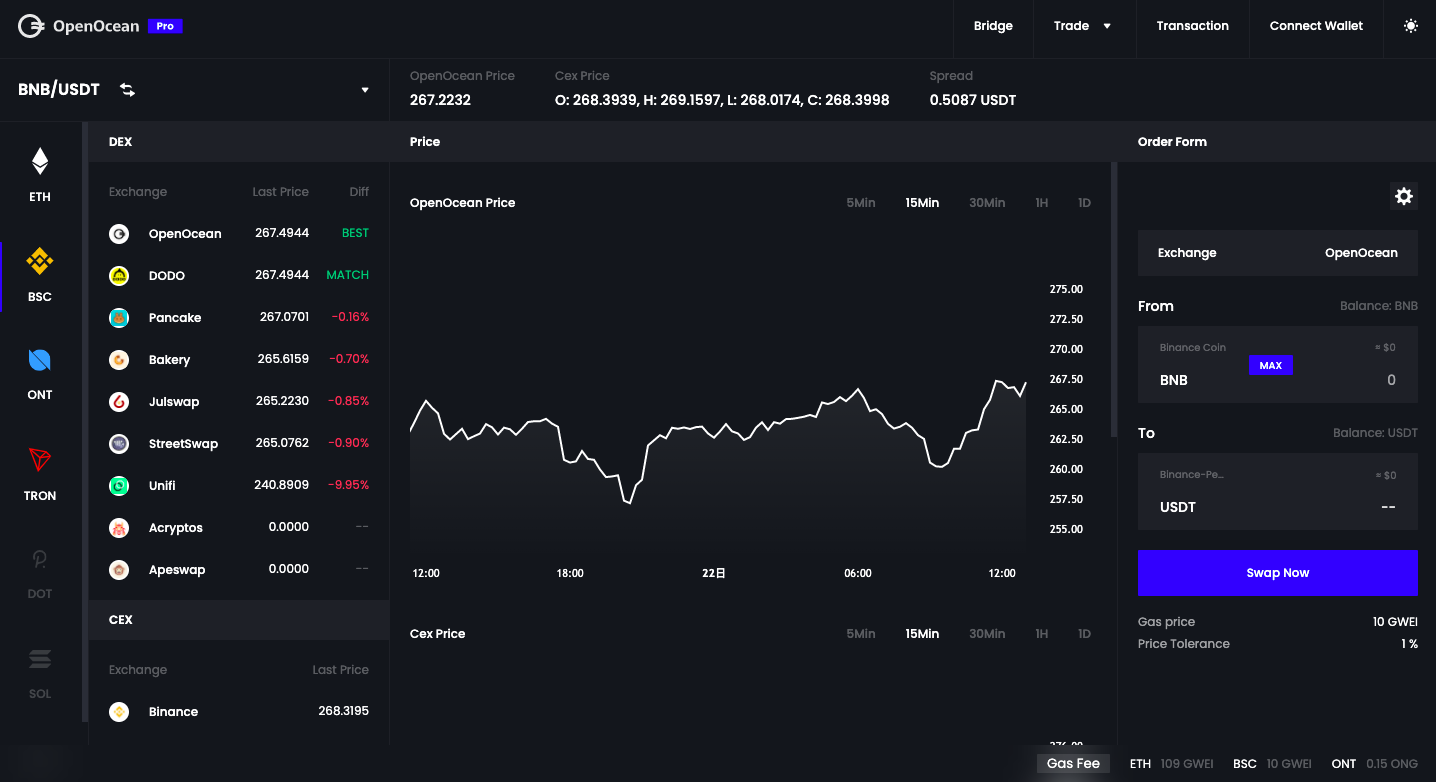Select 1D on OpenOcean Price chart

coord(1084,203)
